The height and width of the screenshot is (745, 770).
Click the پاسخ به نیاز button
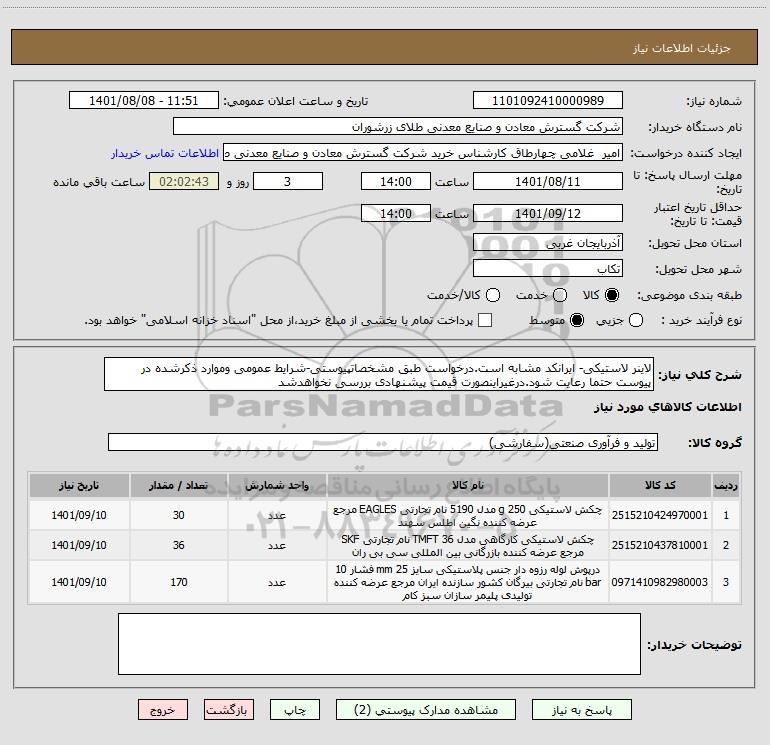[x=582, y=710]
